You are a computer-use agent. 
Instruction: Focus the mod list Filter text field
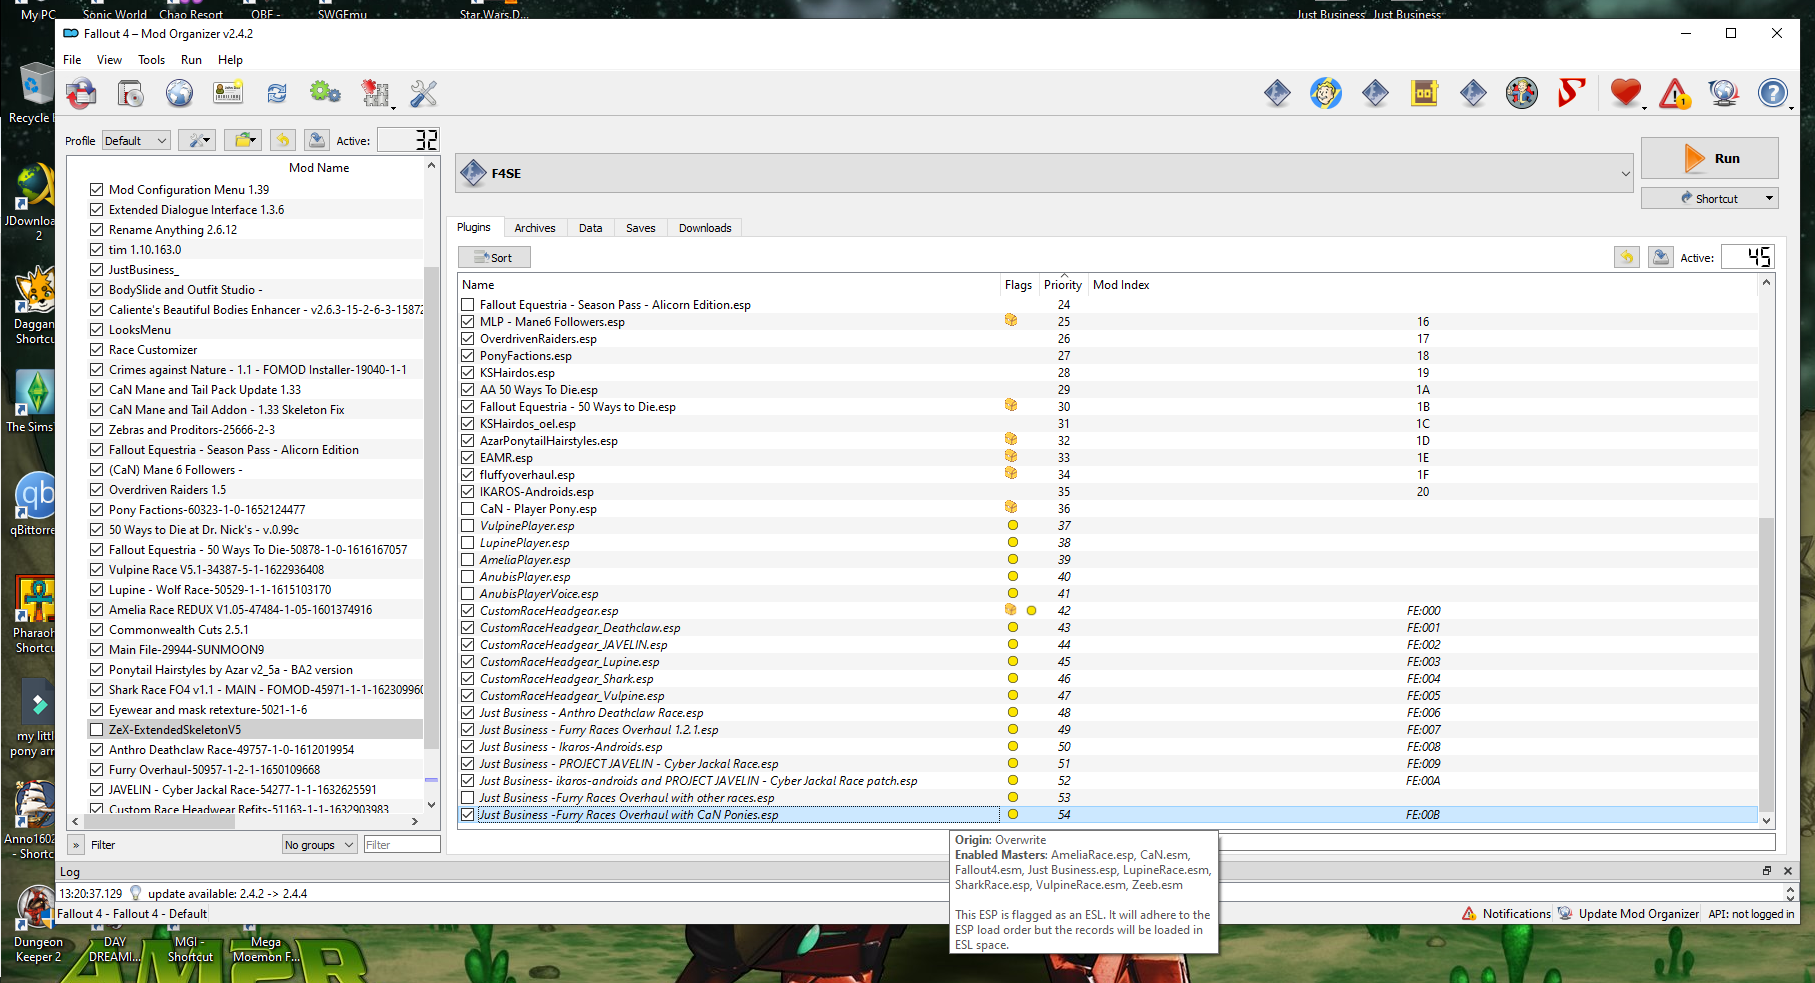click(402, 845)
